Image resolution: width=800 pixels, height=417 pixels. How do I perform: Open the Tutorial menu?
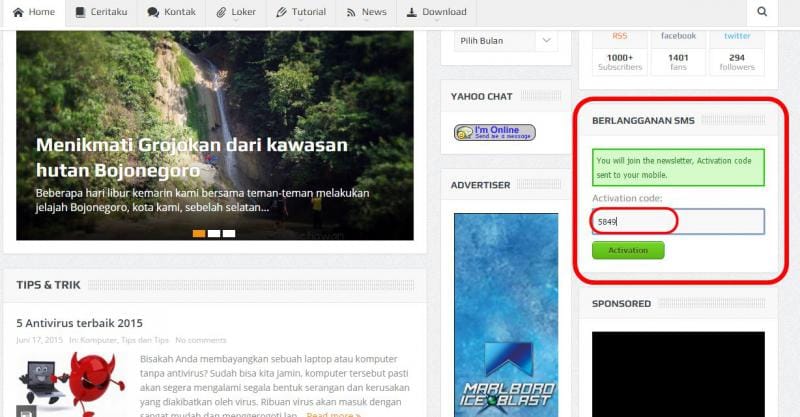[301, 12]
